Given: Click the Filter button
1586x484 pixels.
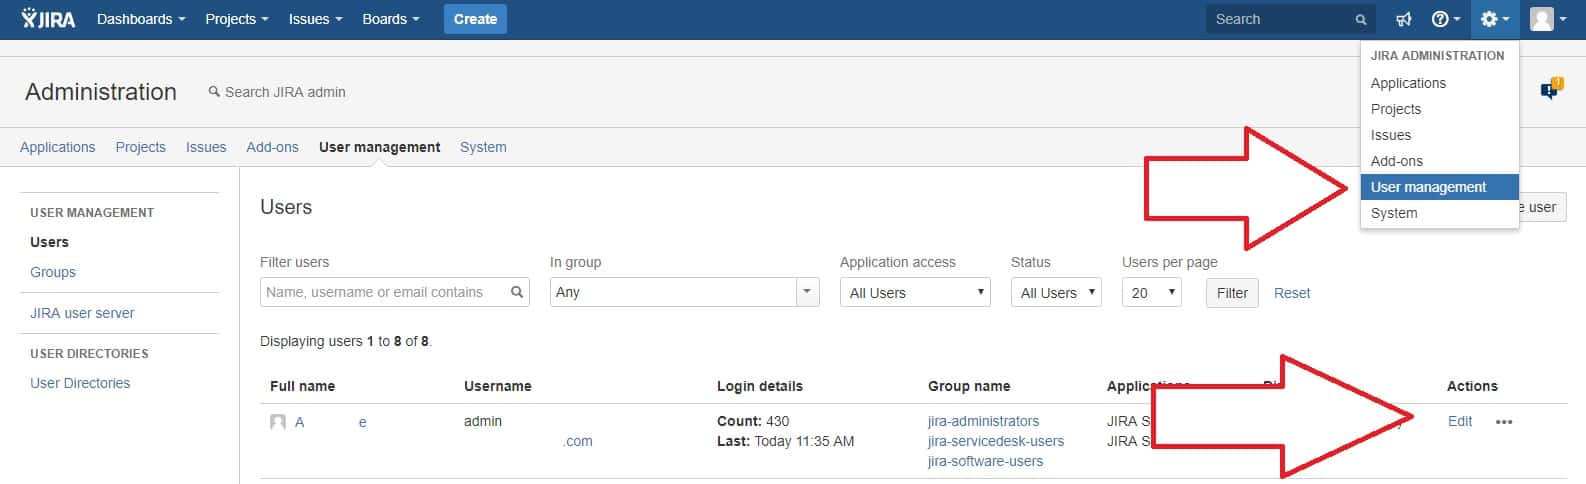Looking at the screenshot, I should coord(1232,293).
